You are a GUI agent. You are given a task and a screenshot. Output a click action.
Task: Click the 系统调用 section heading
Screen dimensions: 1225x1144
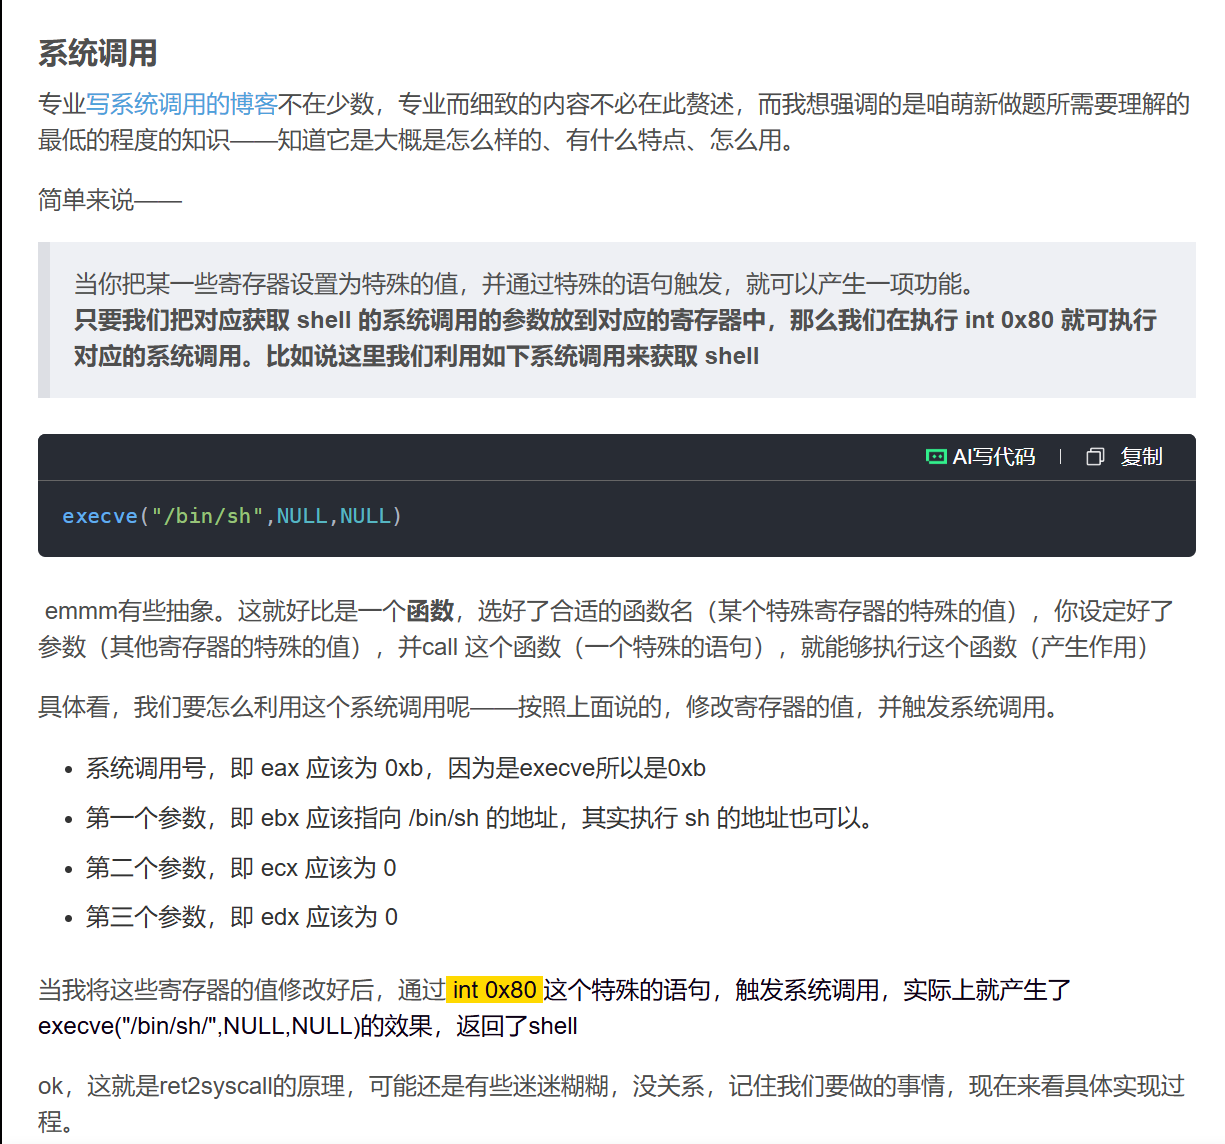tap(97, 53)
